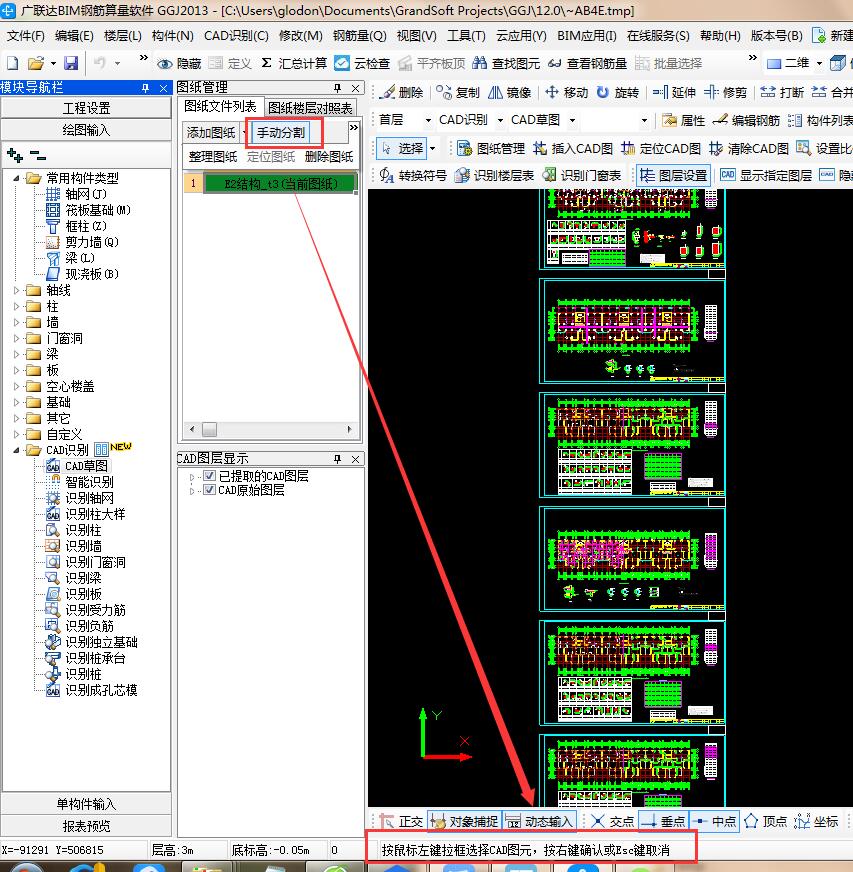This screenshot has width=853, height=872.
Task: Click the expand-all plus icon in navigator
Action: (15, 155)
